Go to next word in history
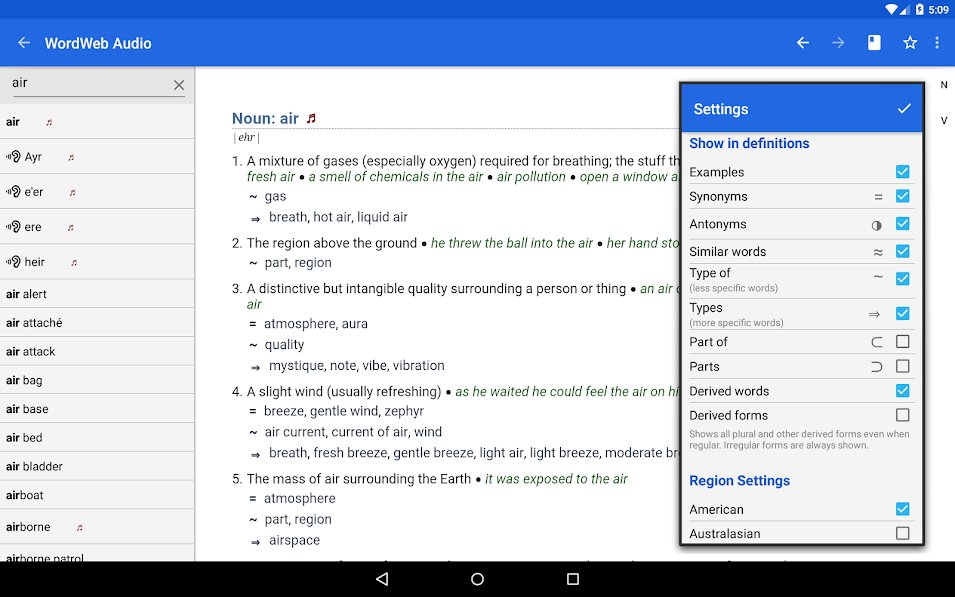 tap(839, 43)
